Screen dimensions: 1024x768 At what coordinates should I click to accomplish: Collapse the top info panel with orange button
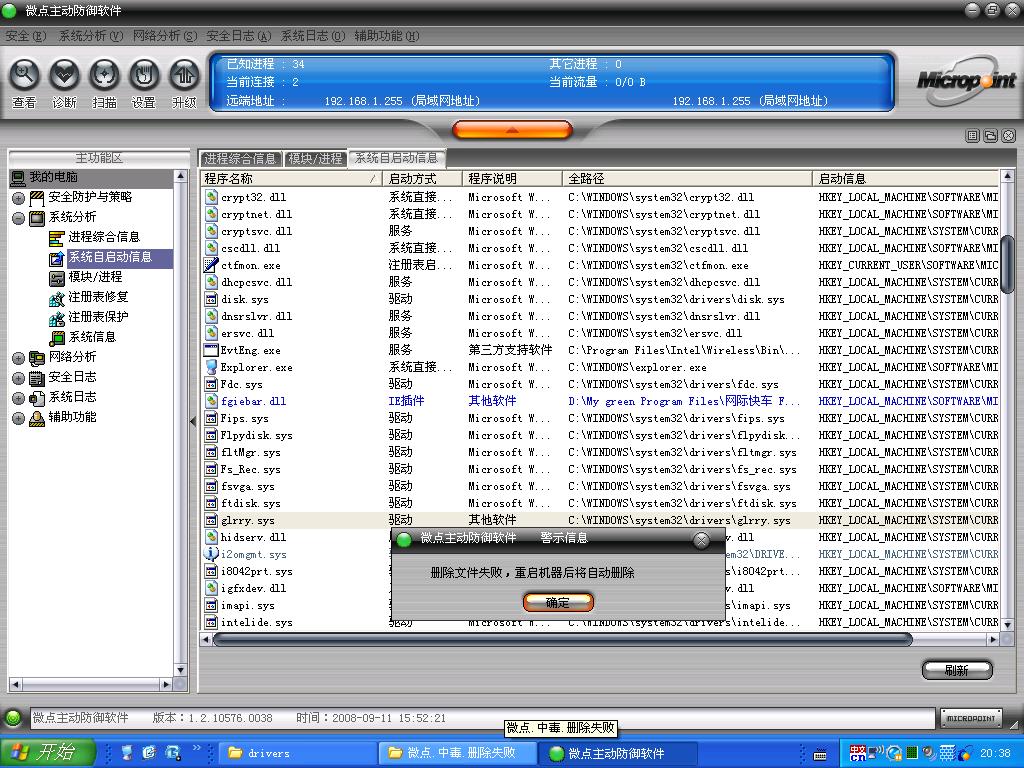click(512, 130)
